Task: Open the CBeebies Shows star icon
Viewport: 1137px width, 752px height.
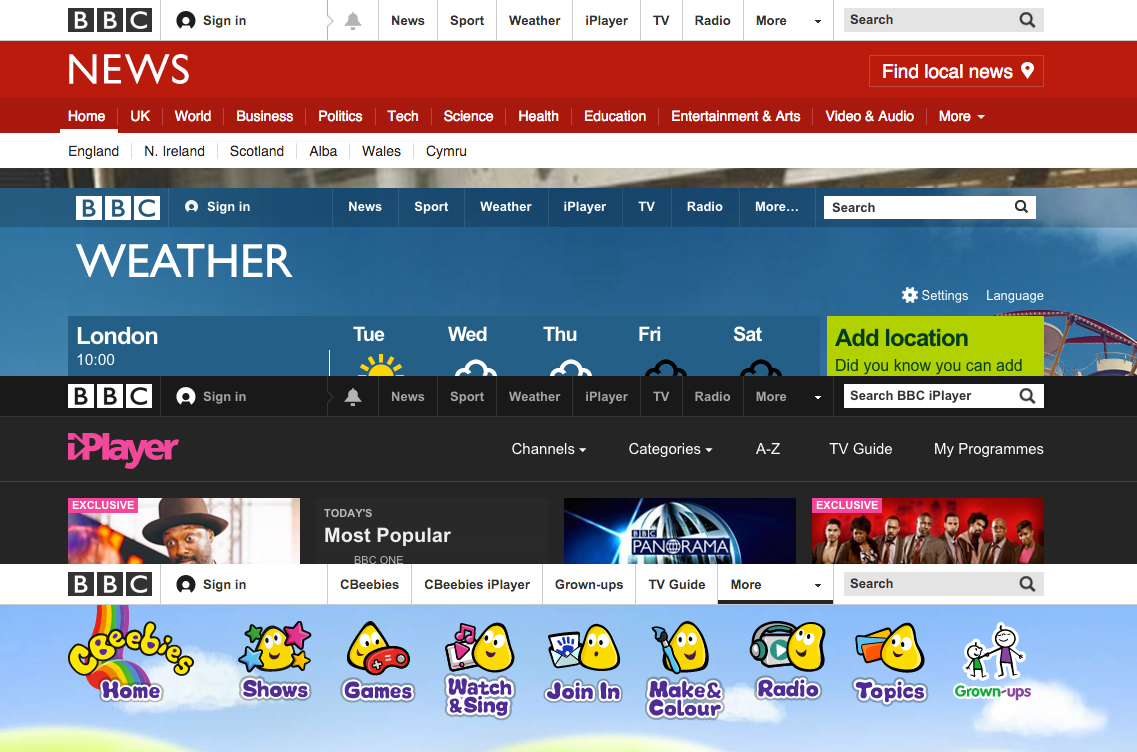Action: pos(275,655)
